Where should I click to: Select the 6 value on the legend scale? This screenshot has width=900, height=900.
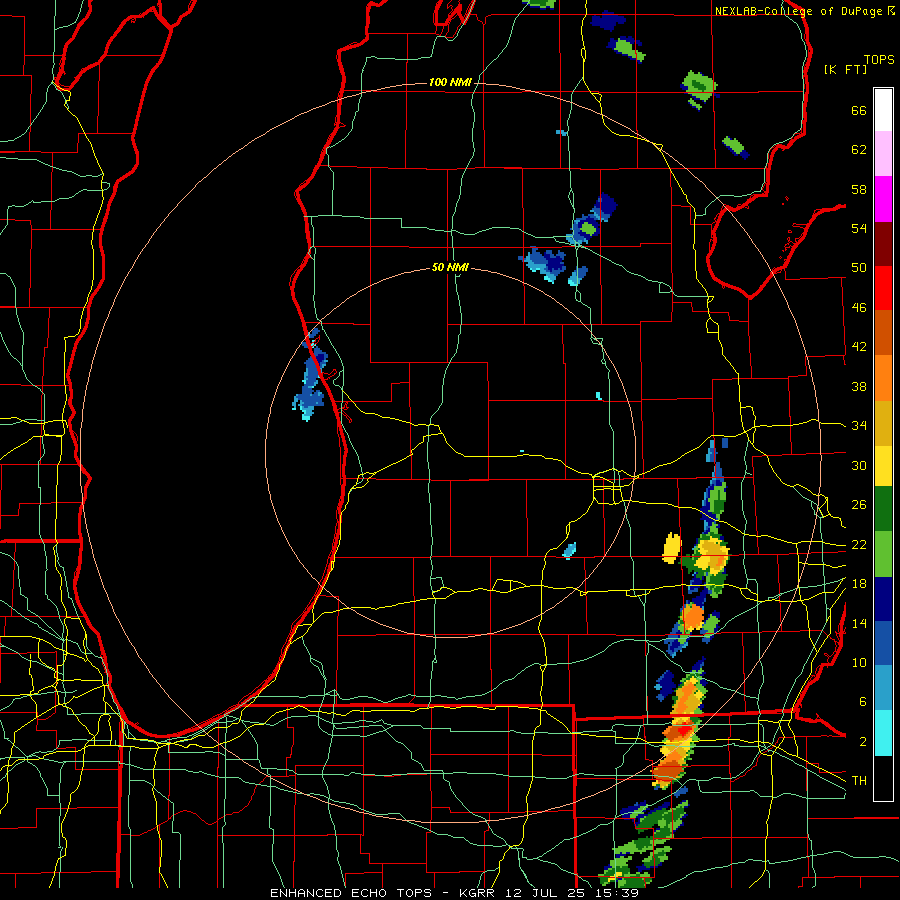point(862,702)
